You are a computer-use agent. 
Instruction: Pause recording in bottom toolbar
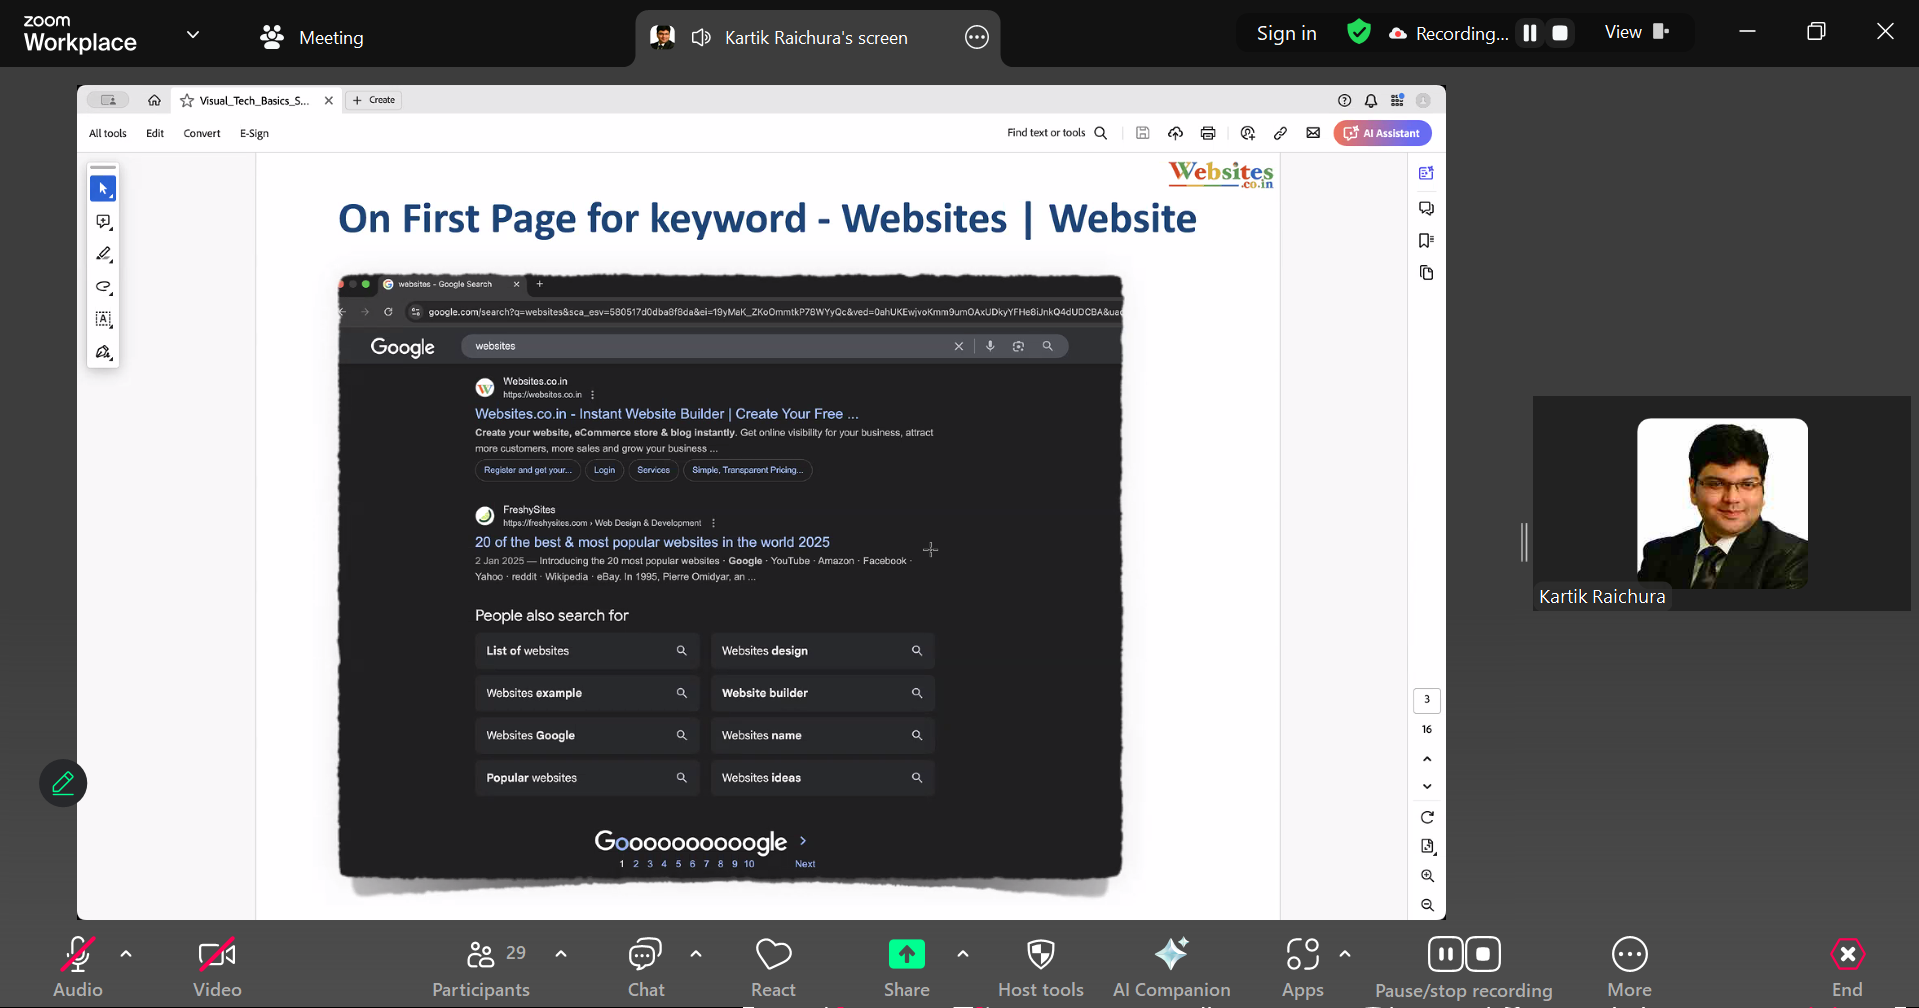point(1446,954)
